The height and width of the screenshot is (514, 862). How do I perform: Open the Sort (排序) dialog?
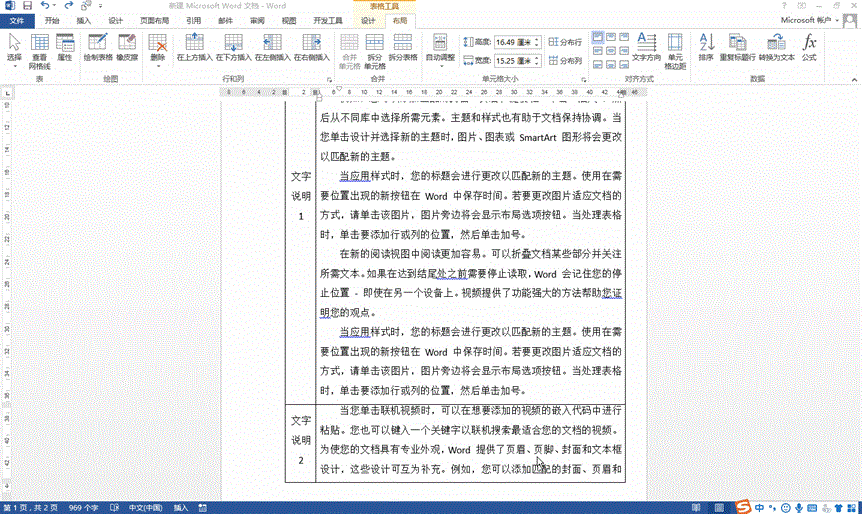click(706, 47)
